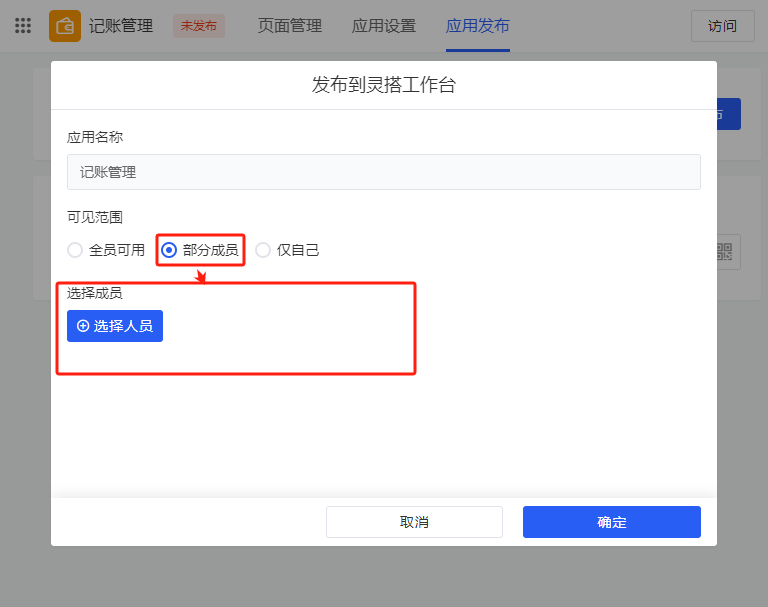Click the 未发布 status badge

tap(199, 26)
